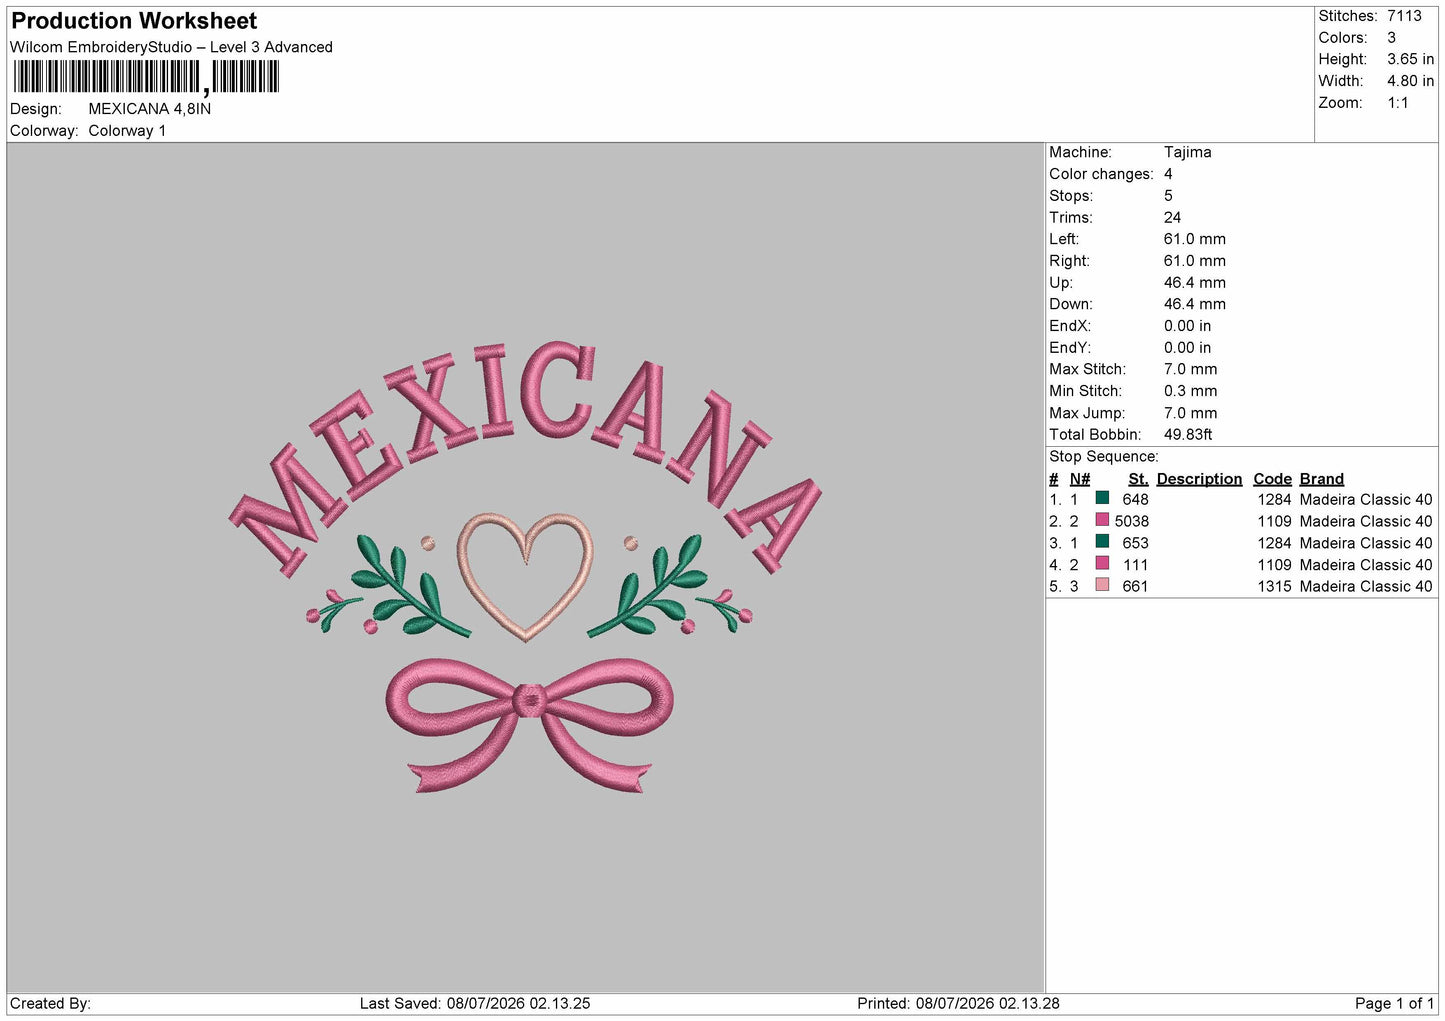Screen dimensions: 1445x1021
Task: Click the Zoom value 1:1
Action: click(1398, 103)
